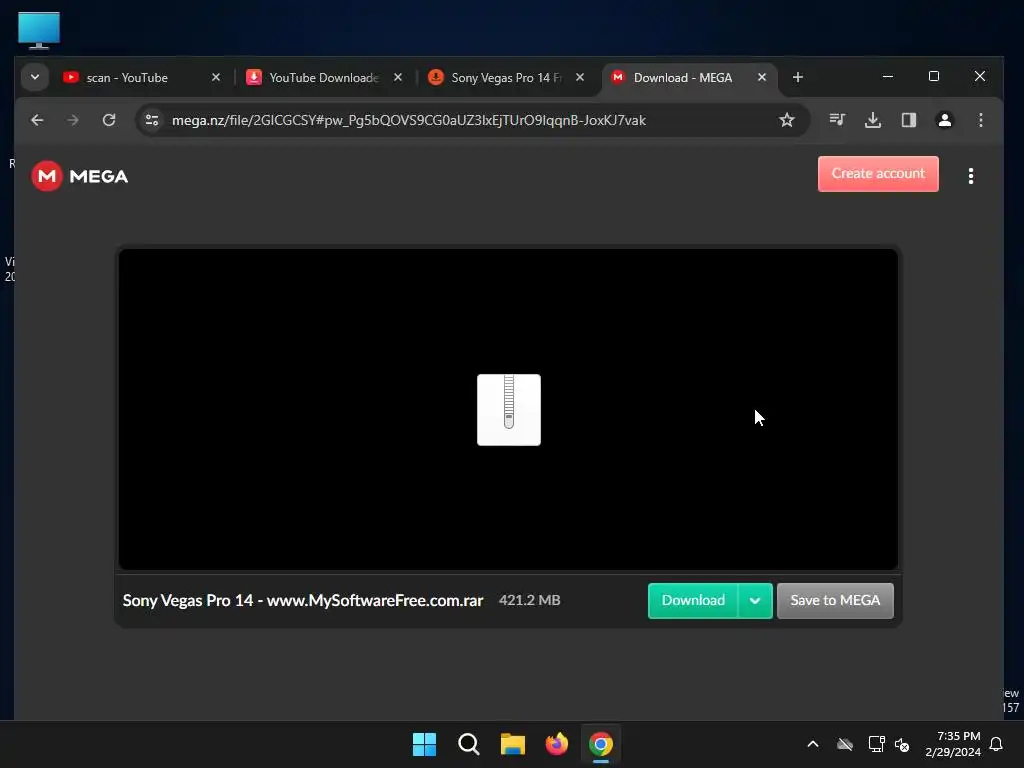The image size is (1024, 768).
Task: Click the file name Sony Vegas Pro 14 rar
Action: coord(303,600)
